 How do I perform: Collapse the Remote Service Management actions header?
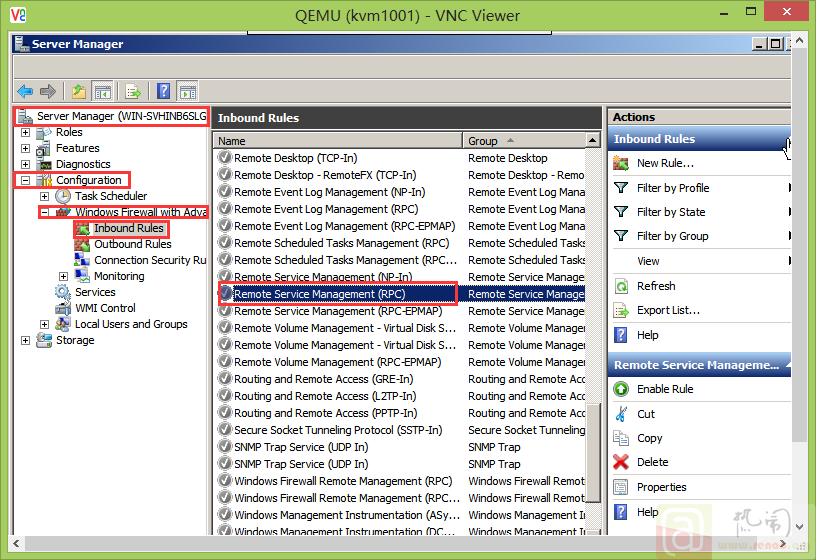(x=788, y=365)
